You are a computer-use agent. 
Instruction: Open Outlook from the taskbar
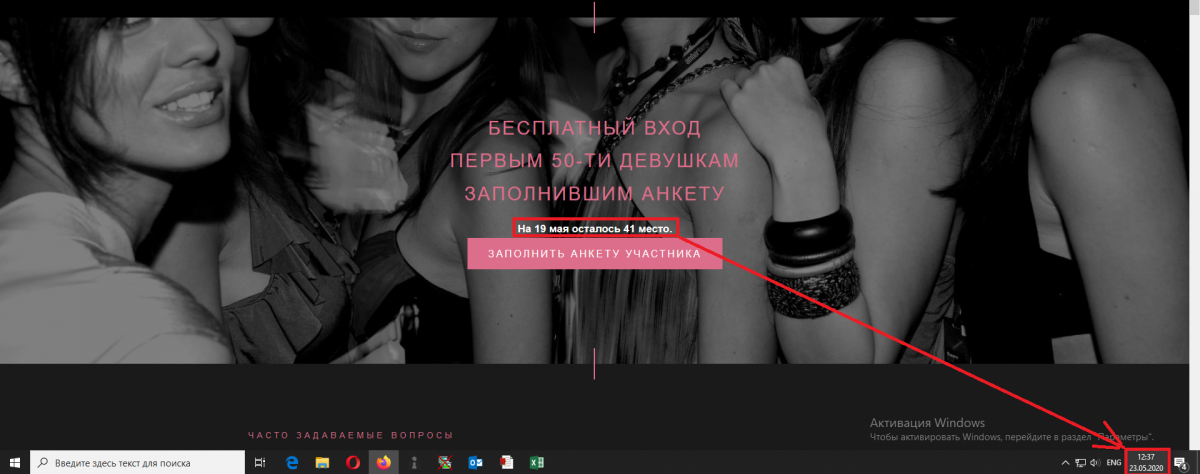475,463
